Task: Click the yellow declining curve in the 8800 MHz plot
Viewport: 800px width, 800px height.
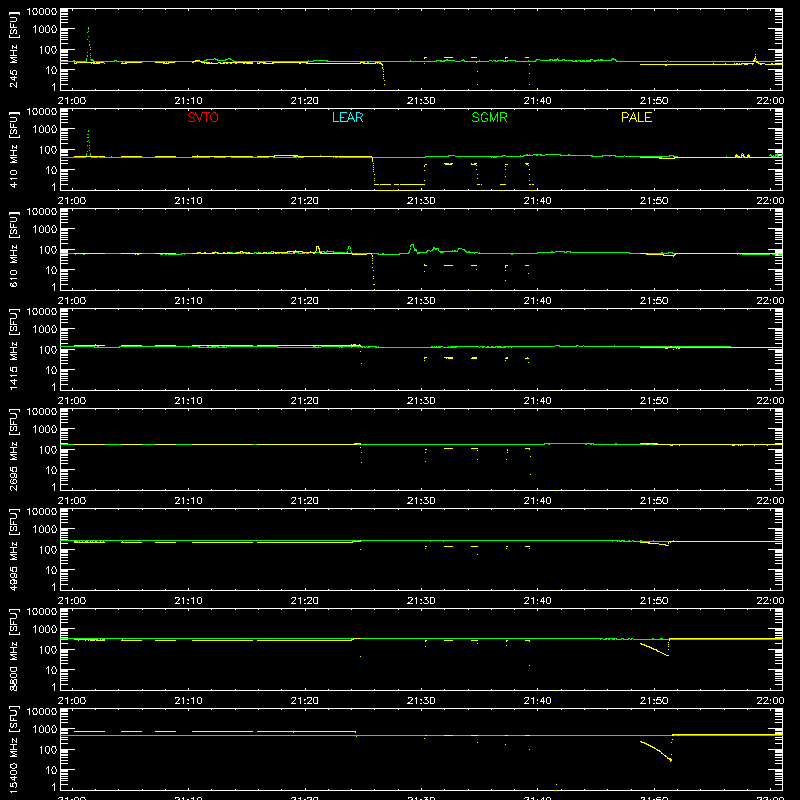Action: tap(654, 649)
